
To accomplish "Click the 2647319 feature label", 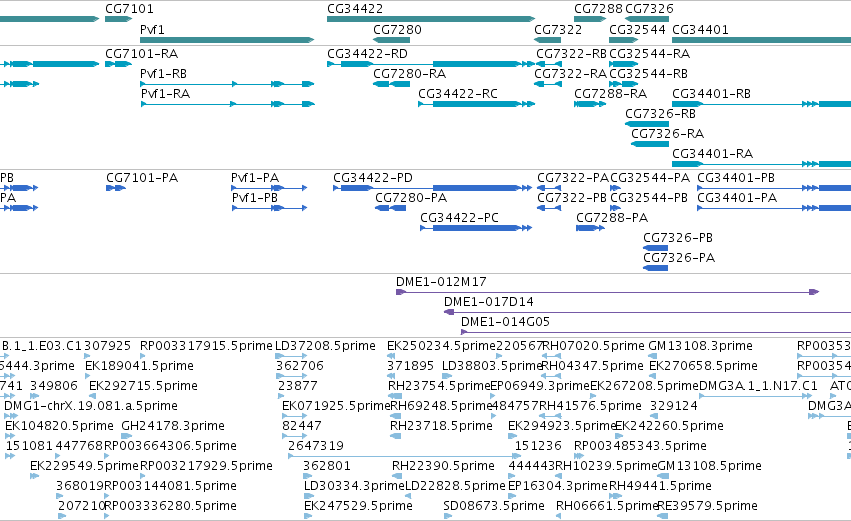I will [316, 447].
